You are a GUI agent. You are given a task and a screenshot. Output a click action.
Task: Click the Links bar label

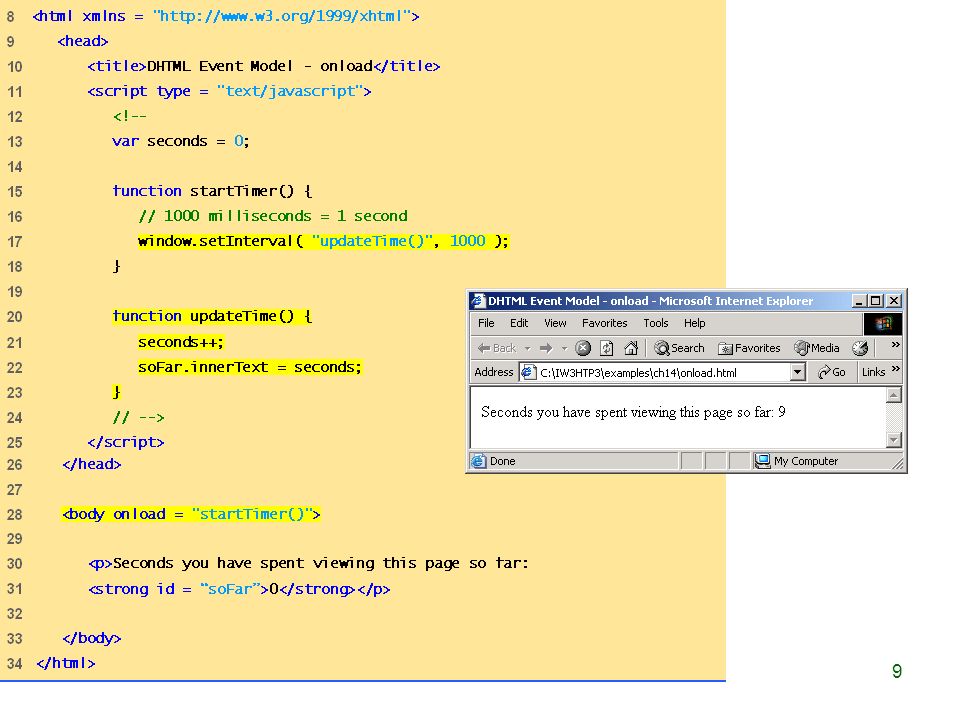(874, 372)
